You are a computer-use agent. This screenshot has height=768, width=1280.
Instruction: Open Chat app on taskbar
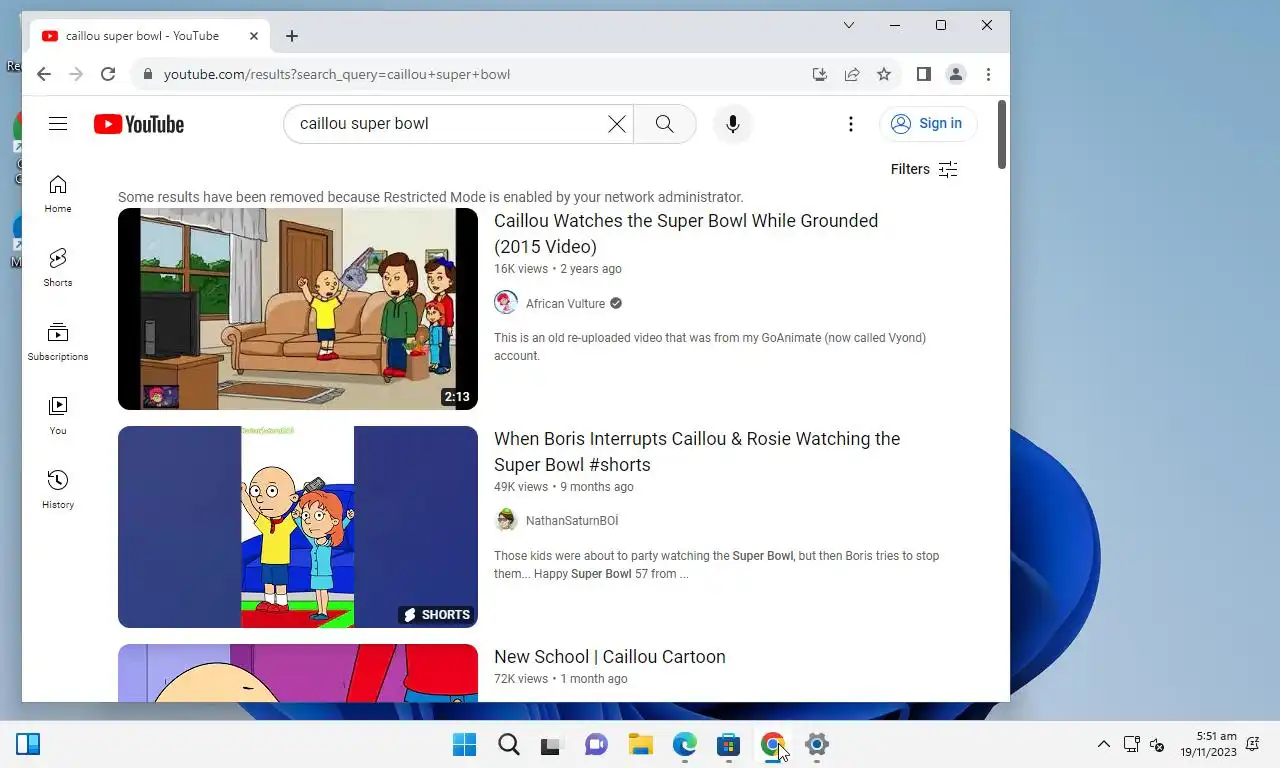tap(597, 744)
